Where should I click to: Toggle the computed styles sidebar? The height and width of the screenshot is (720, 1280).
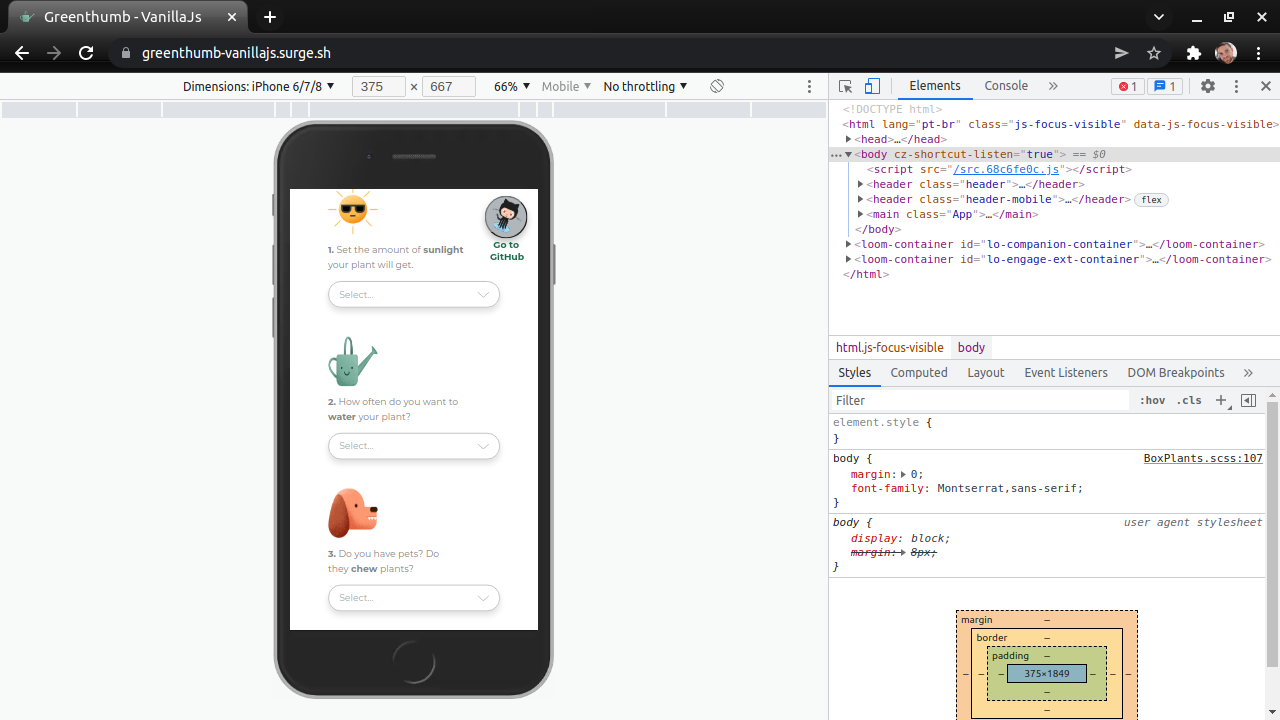(1248, 400)
